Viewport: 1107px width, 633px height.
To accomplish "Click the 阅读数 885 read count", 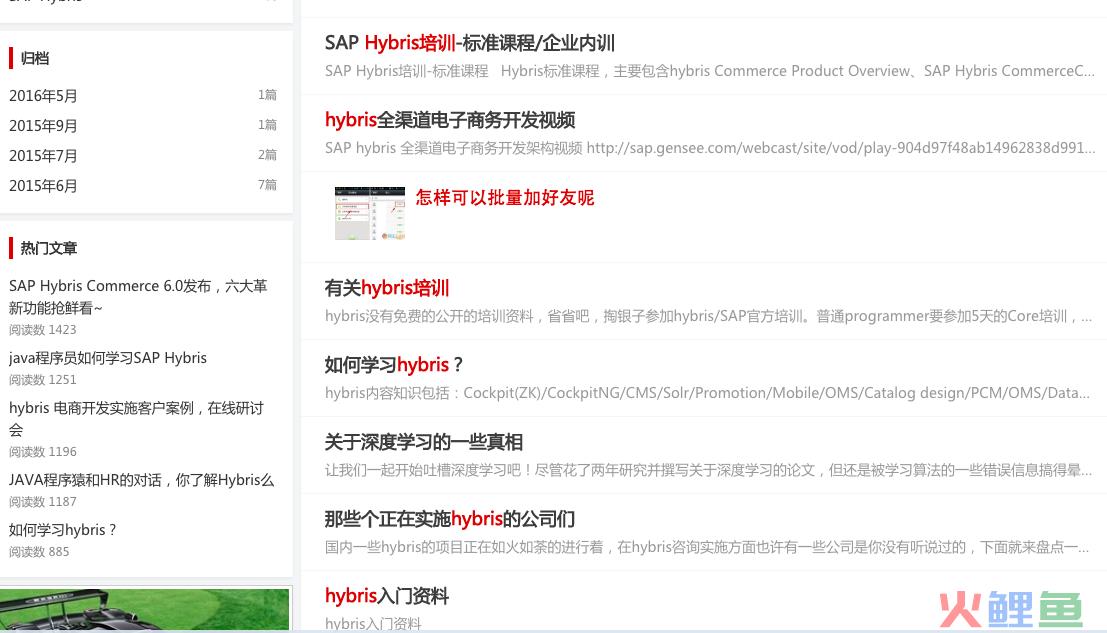I will (39, 552).
